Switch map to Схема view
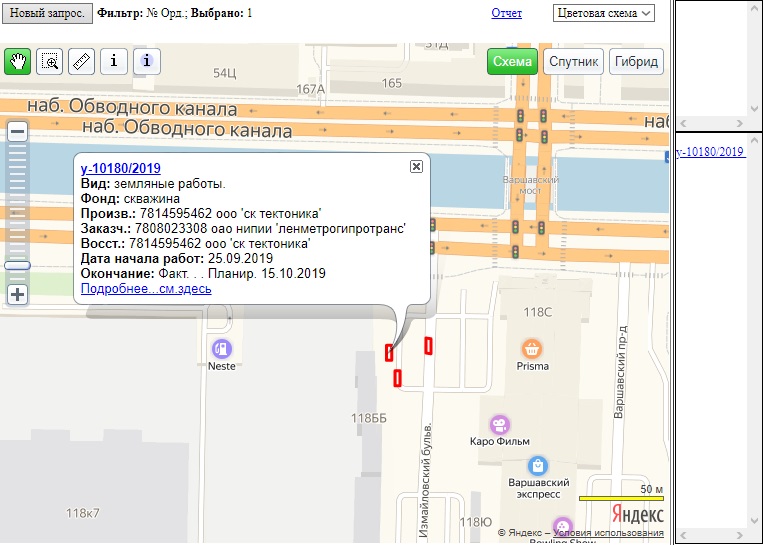Screen dimensions: 763x545 click(x=513, y=62)
